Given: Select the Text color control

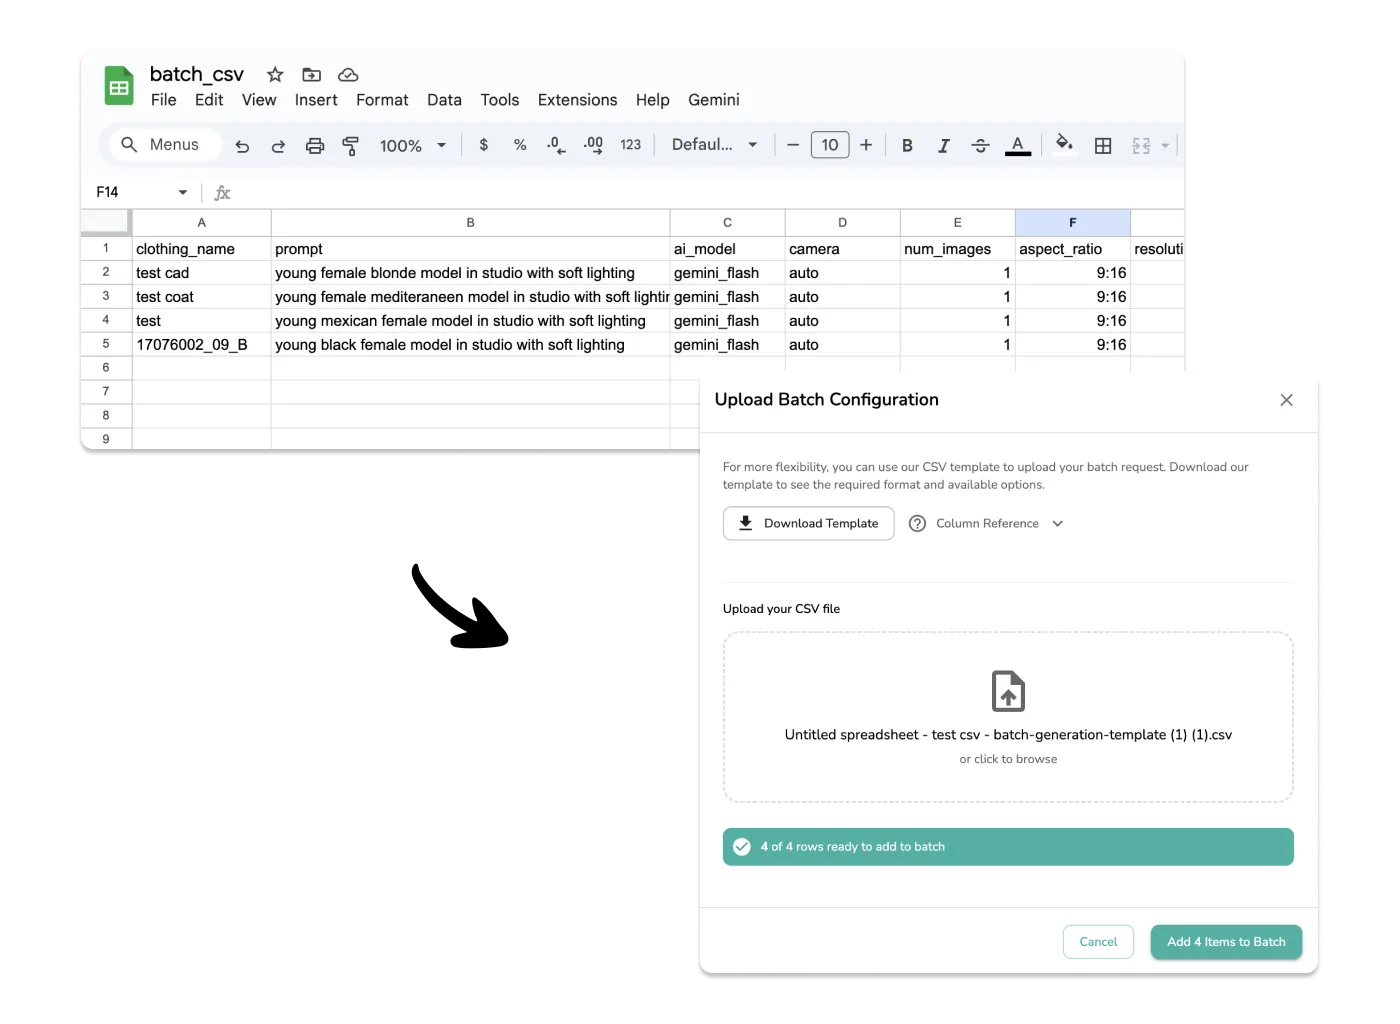Looking at the screenshot, I should (x=1017, y=145).
